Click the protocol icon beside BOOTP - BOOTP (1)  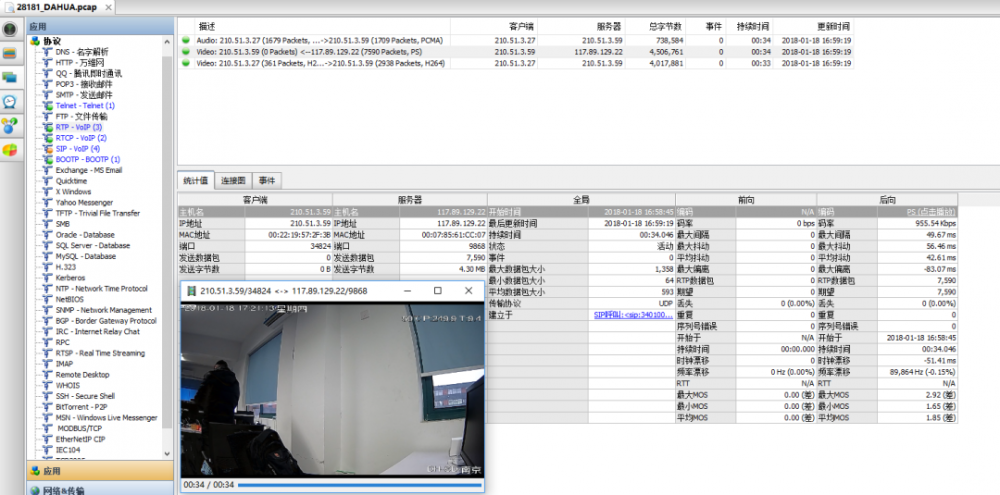[48, 159]
